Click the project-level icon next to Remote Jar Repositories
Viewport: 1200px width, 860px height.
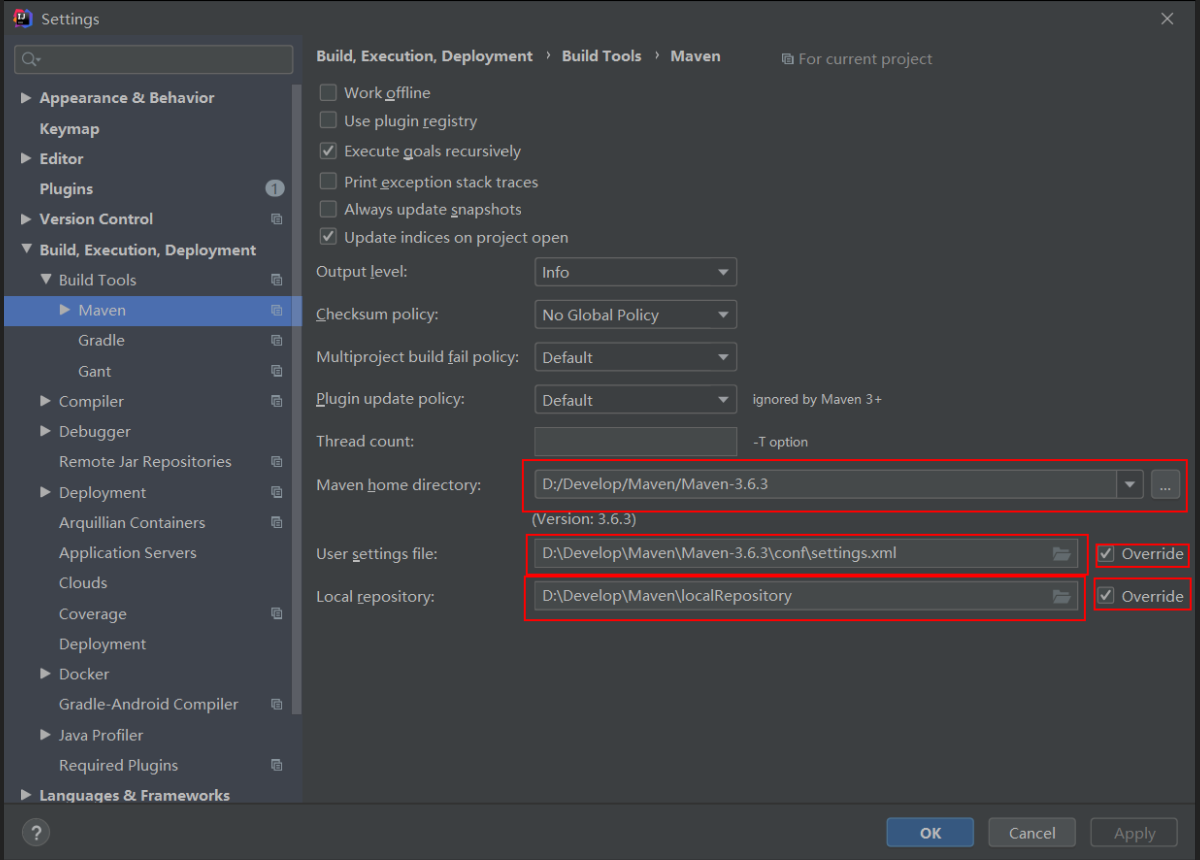click(277, 462)
